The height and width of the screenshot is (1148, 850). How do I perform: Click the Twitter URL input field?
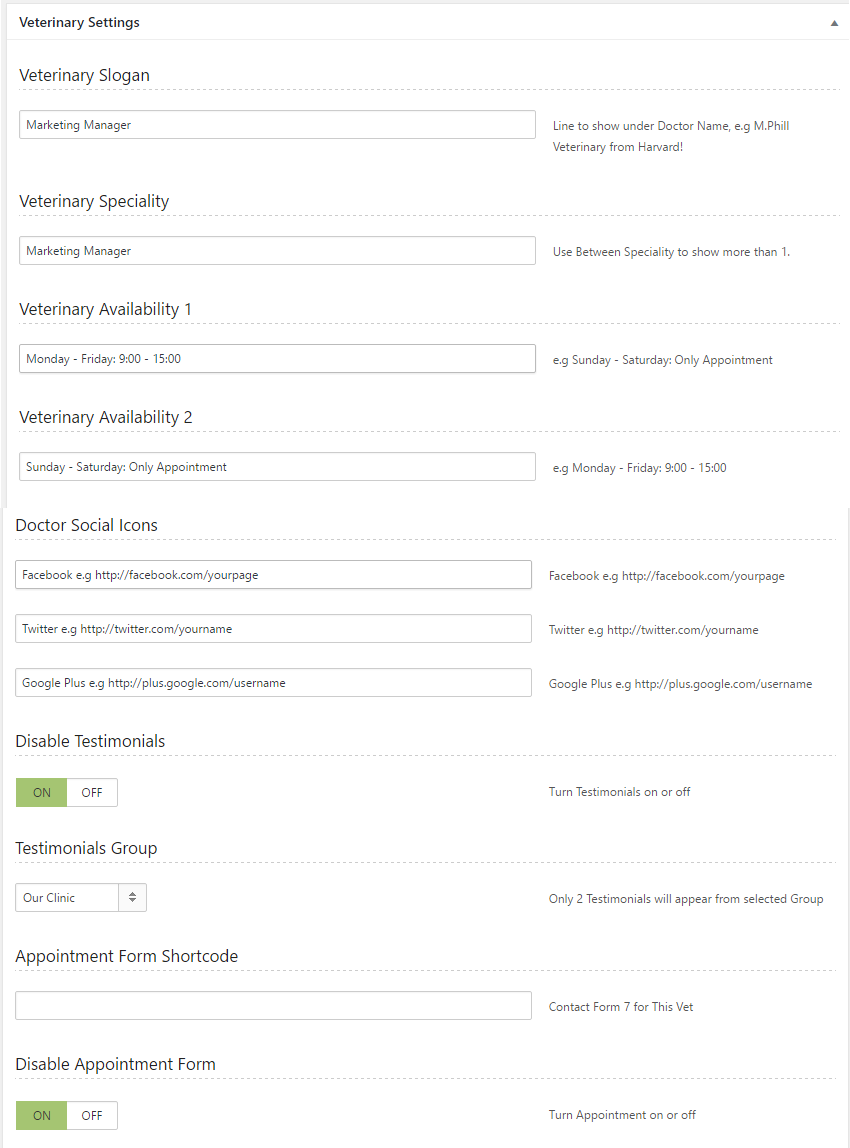pyautogui.click(x=273, y=629)
